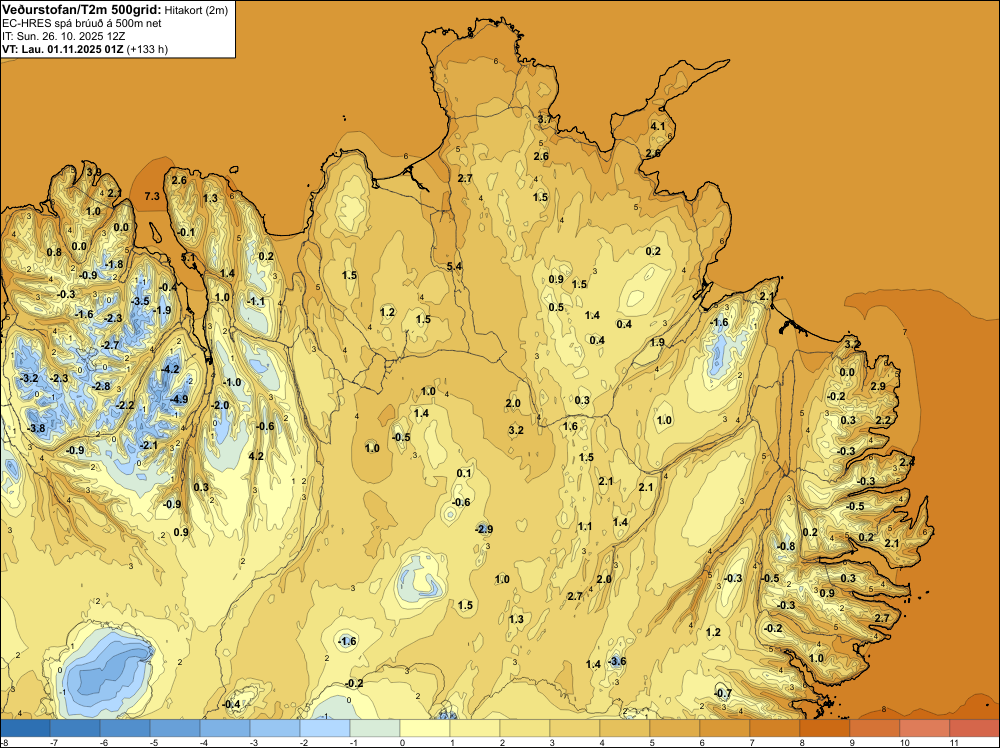1000x748 pixels.
Task: Click the -0.1 temperature value
Action: pyautogui.click(x=186, y=232)
